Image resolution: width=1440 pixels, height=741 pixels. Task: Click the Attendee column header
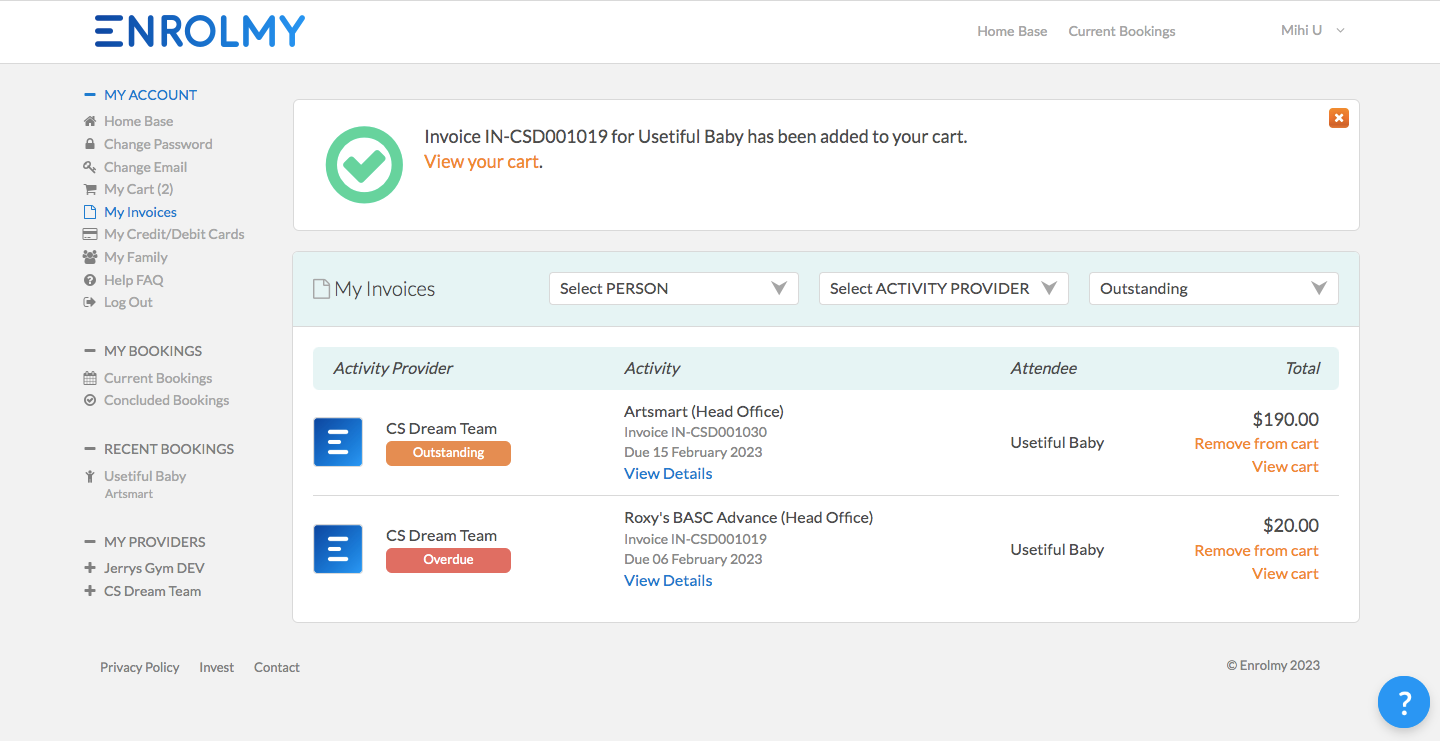click(1043, 368)
